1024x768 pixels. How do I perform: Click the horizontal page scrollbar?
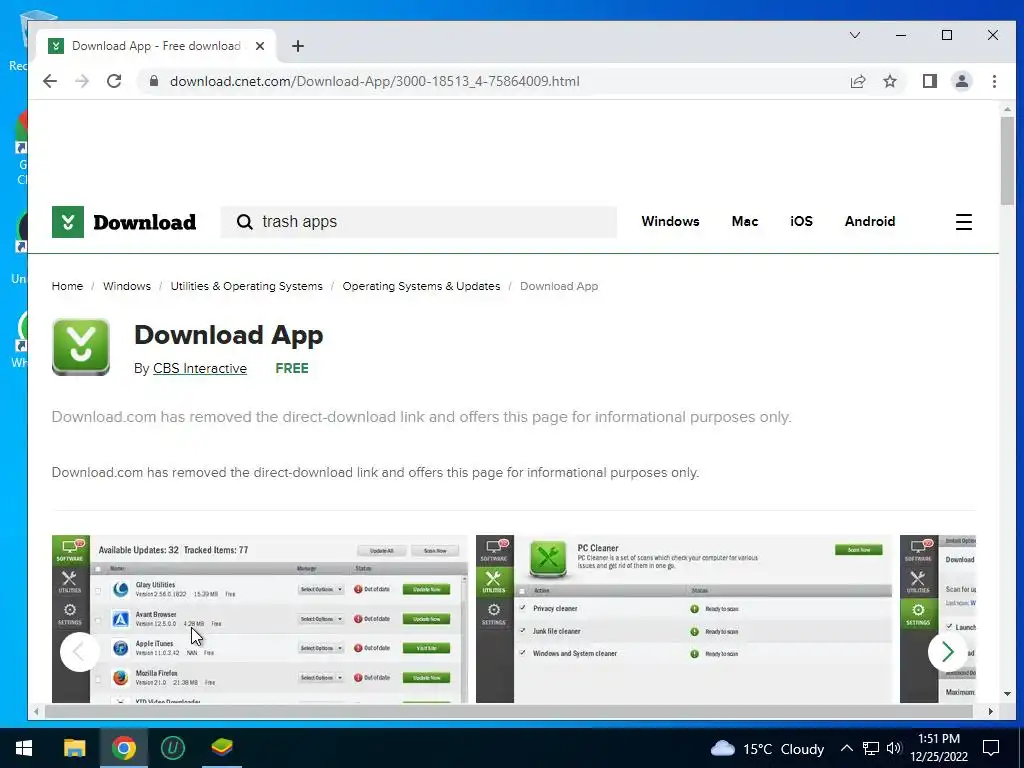(509, 711)
